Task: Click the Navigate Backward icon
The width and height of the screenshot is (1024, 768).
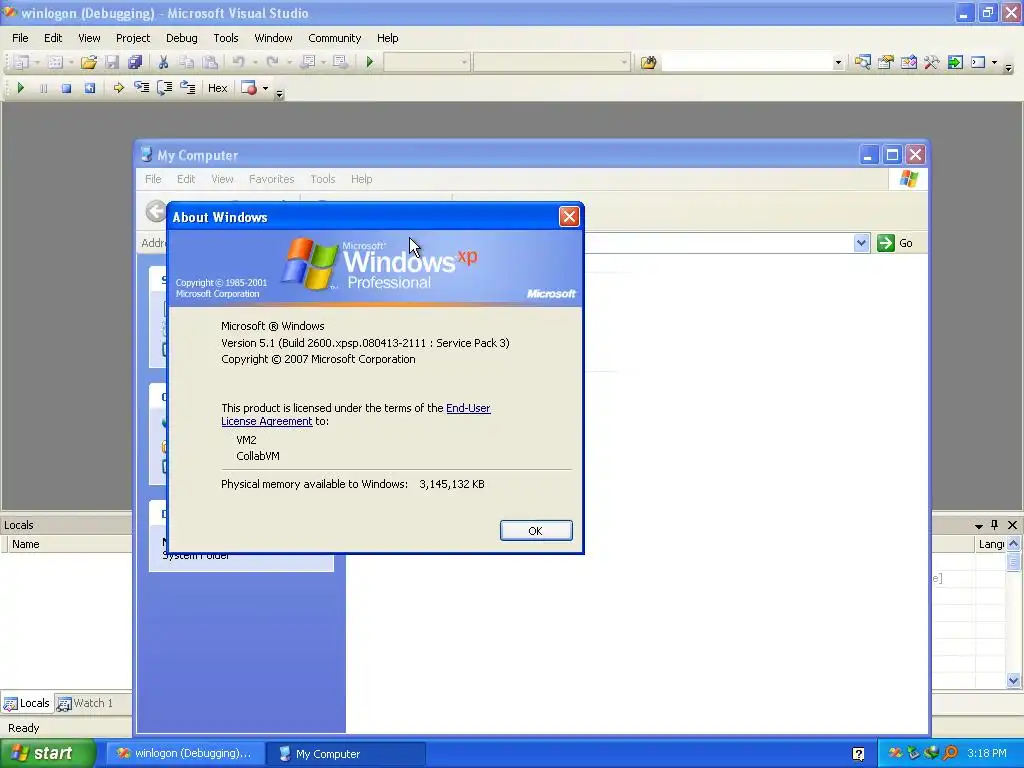Action: click(x=307, y=62)
